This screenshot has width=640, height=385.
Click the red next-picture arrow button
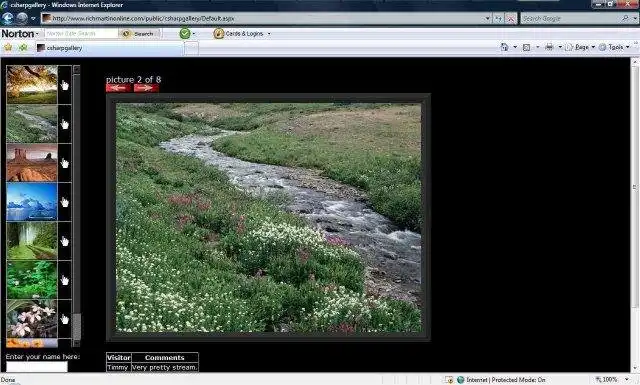(x=146, y=88)
